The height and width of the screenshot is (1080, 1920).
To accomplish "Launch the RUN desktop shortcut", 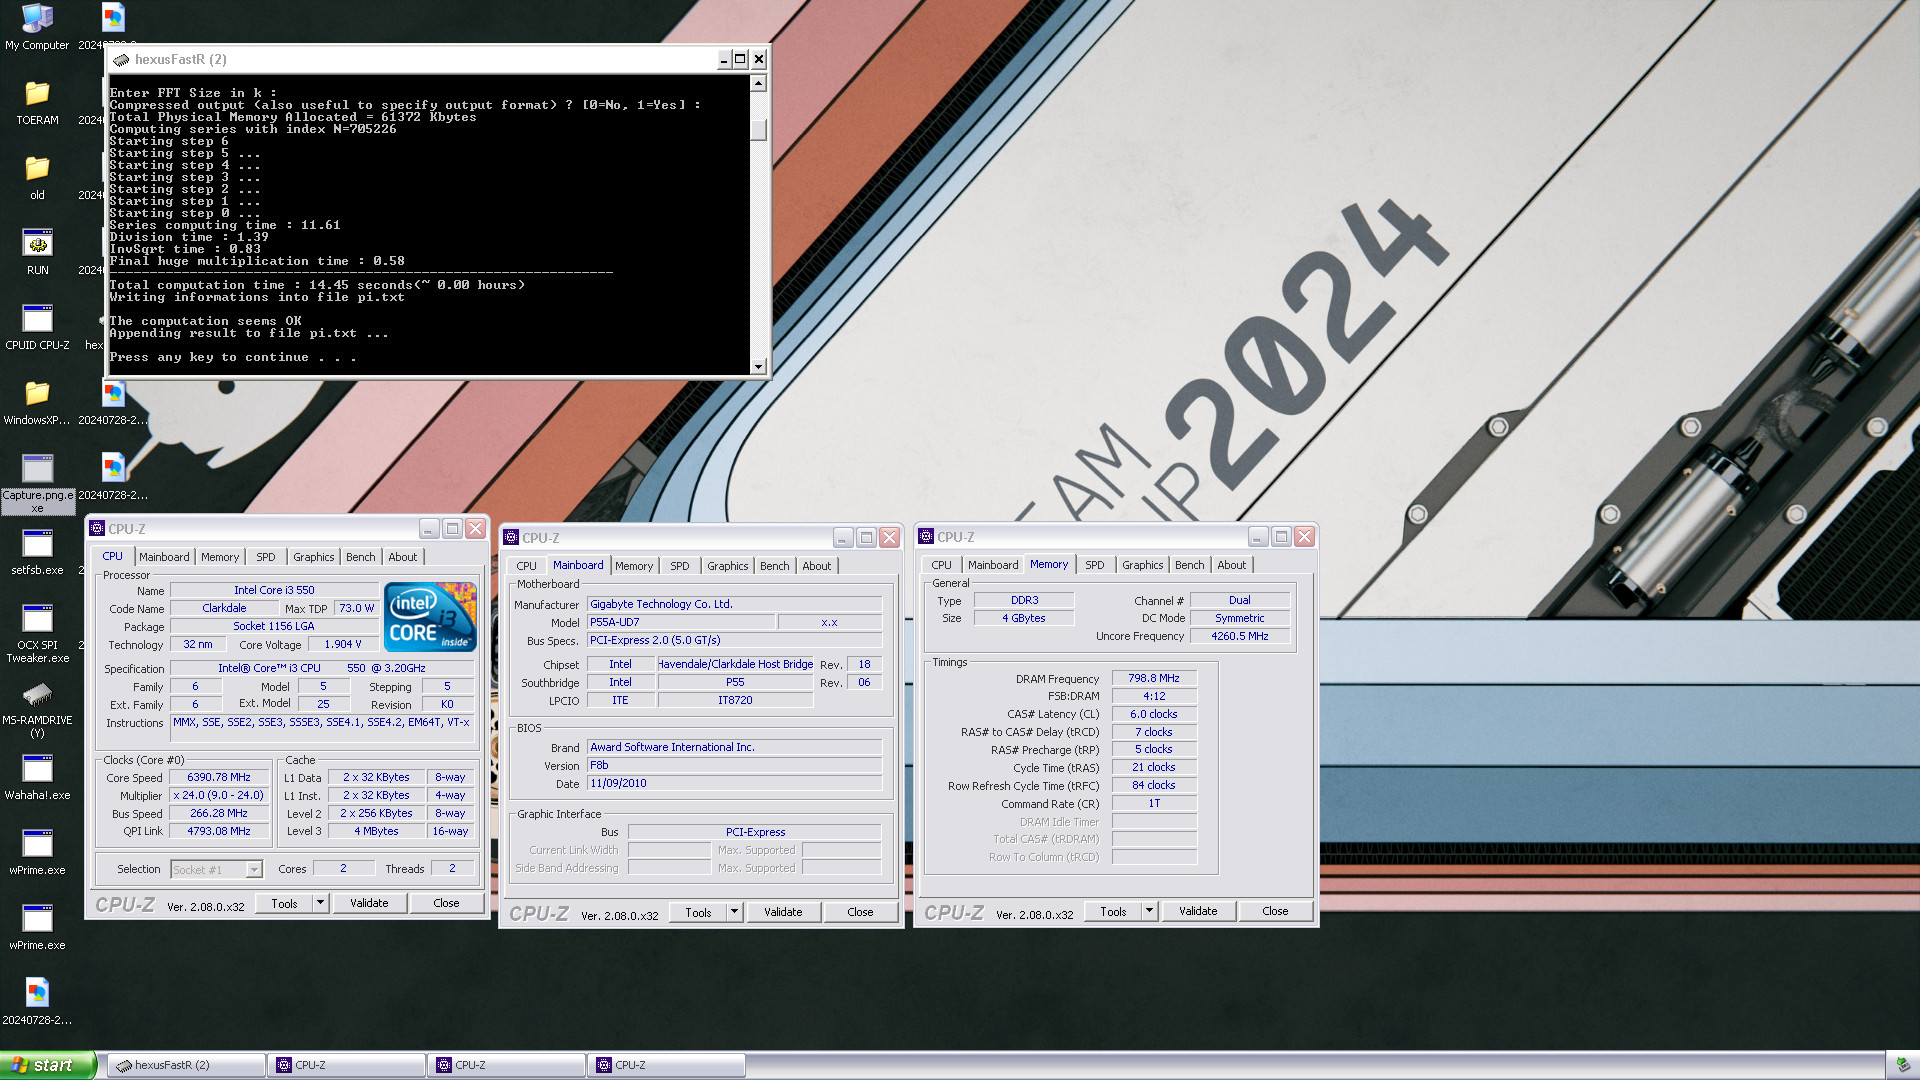I will click(37, 252).
